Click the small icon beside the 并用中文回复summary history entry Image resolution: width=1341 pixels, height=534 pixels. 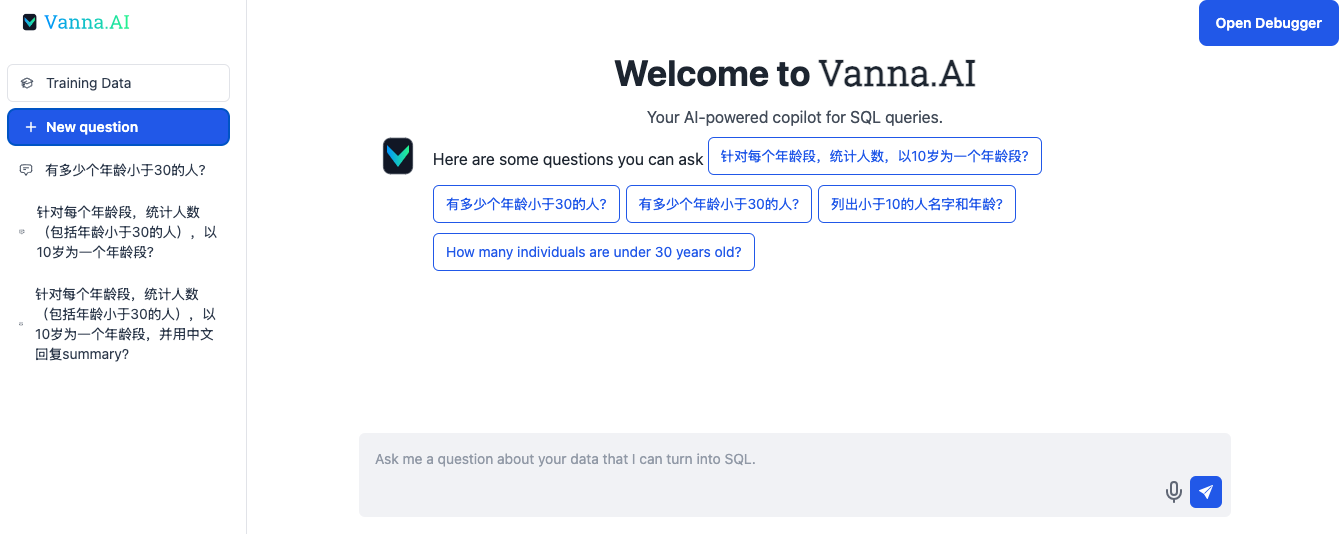[21, 324]
